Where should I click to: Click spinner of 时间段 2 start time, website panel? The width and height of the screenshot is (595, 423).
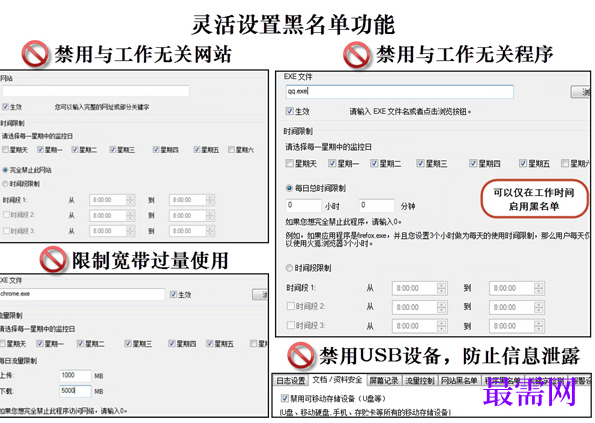pos(131,215)
